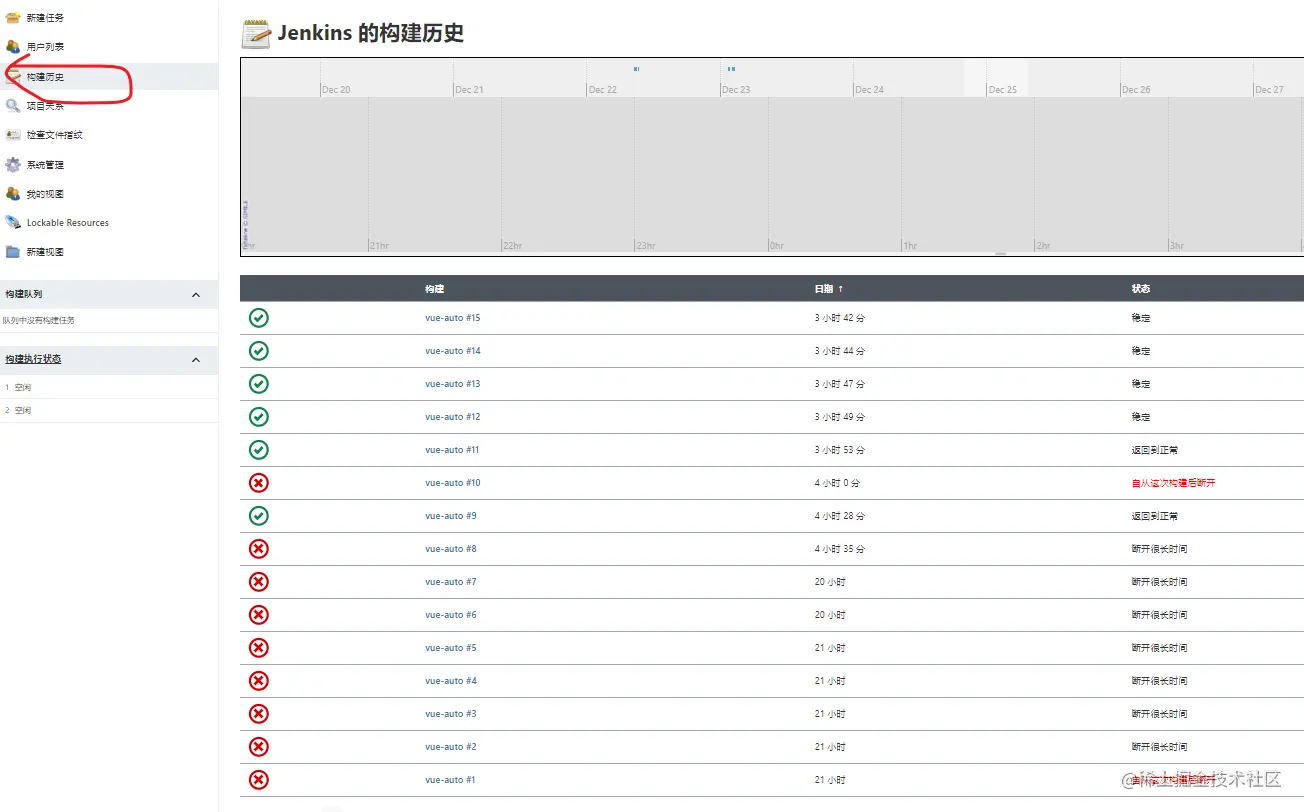Click the failed status icon for vue-auto #7
The image size is (1304, 812).
click(x=258, y=582)
